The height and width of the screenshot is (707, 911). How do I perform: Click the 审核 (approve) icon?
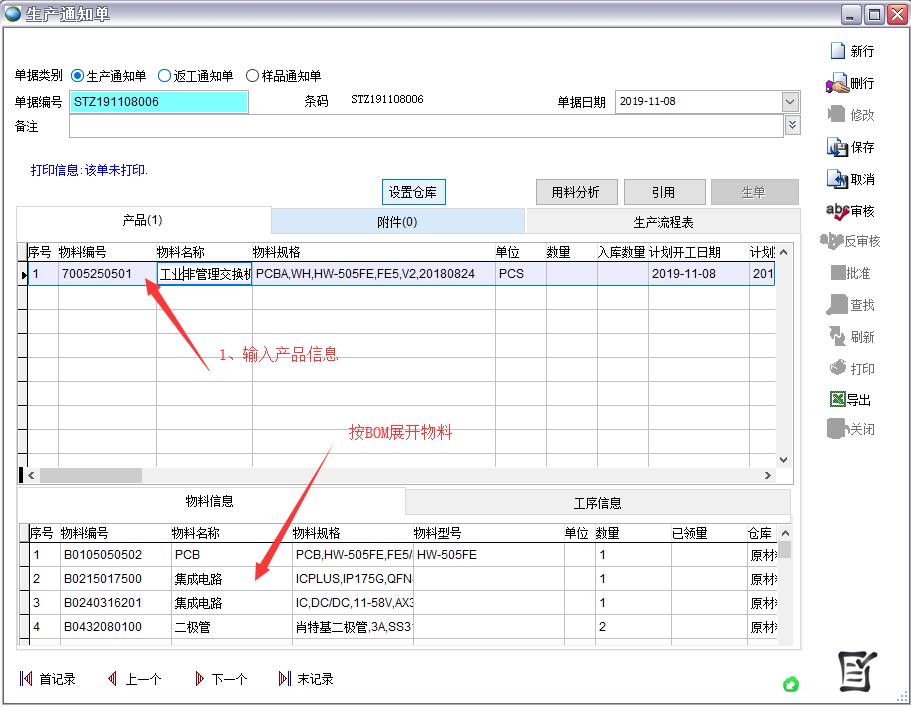click(837, 211)
